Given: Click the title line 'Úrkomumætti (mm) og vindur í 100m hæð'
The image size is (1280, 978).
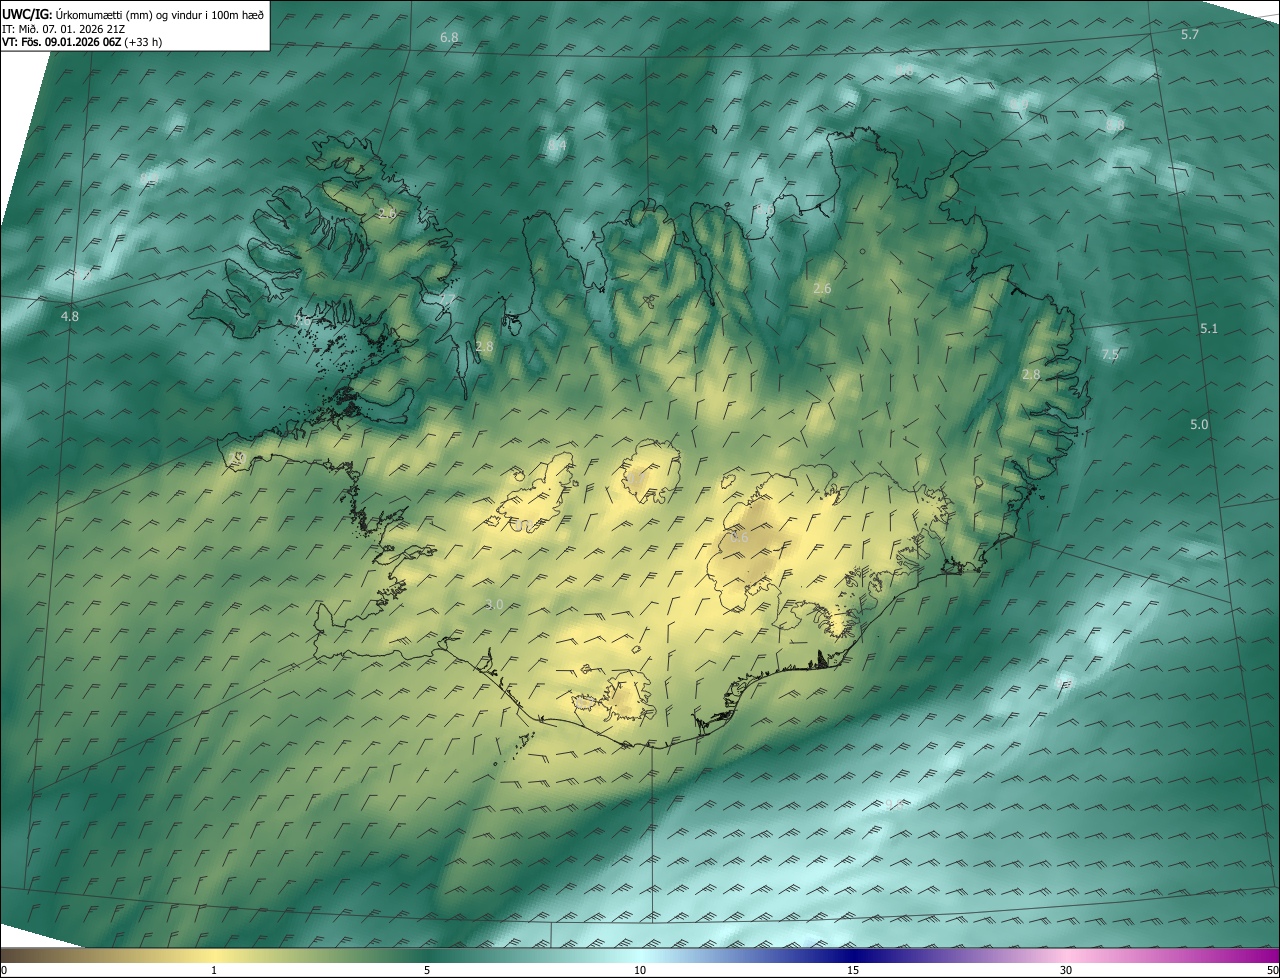Looking at the screenshot, I should [x=159, y=14].
